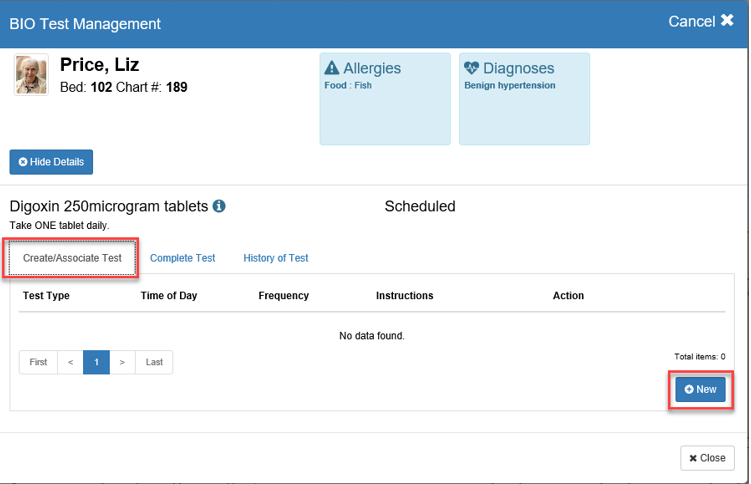Sort by Test Type column header
The height and width of the screenshot is (484, 751).
pyautogui.click(x=46, y=296)
